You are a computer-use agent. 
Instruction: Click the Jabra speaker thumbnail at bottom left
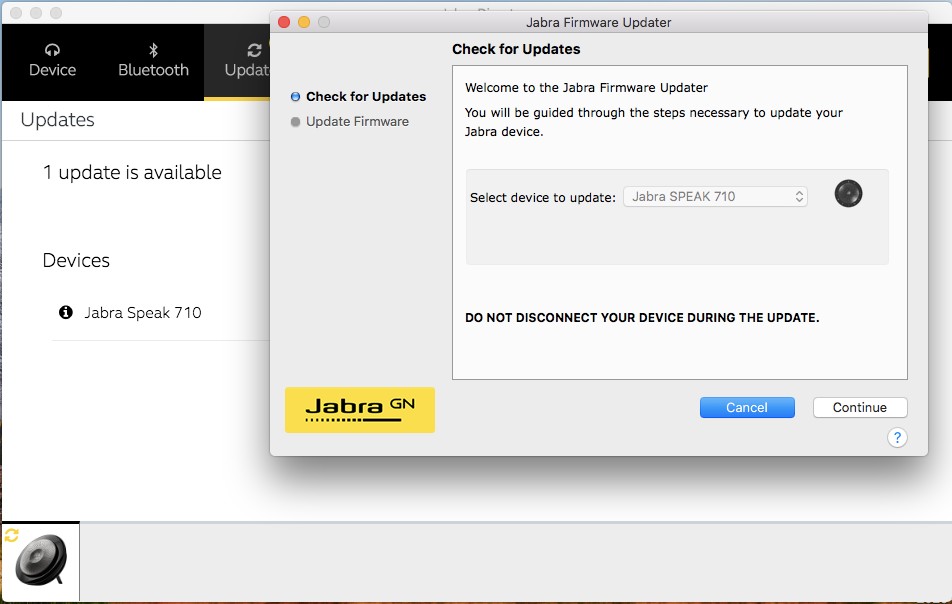click(41, 561)
